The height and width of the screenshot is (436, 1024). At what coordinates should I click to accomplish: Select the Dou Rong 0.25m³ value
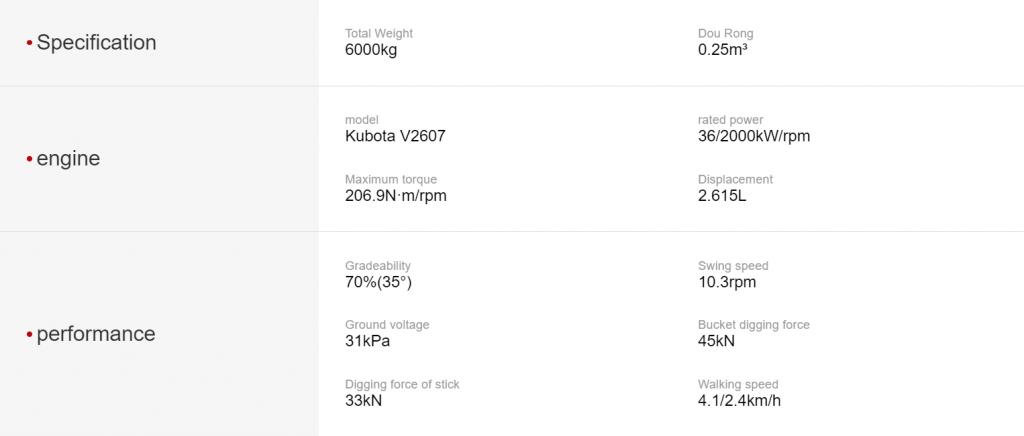click(x=722, y=50)
